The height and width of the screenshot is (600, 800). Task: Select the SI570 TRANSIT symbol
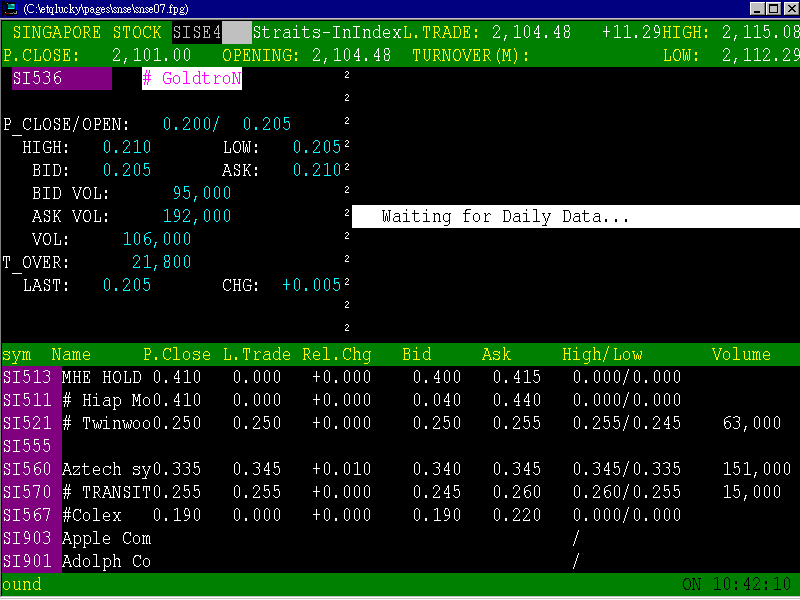click(27, 493)
